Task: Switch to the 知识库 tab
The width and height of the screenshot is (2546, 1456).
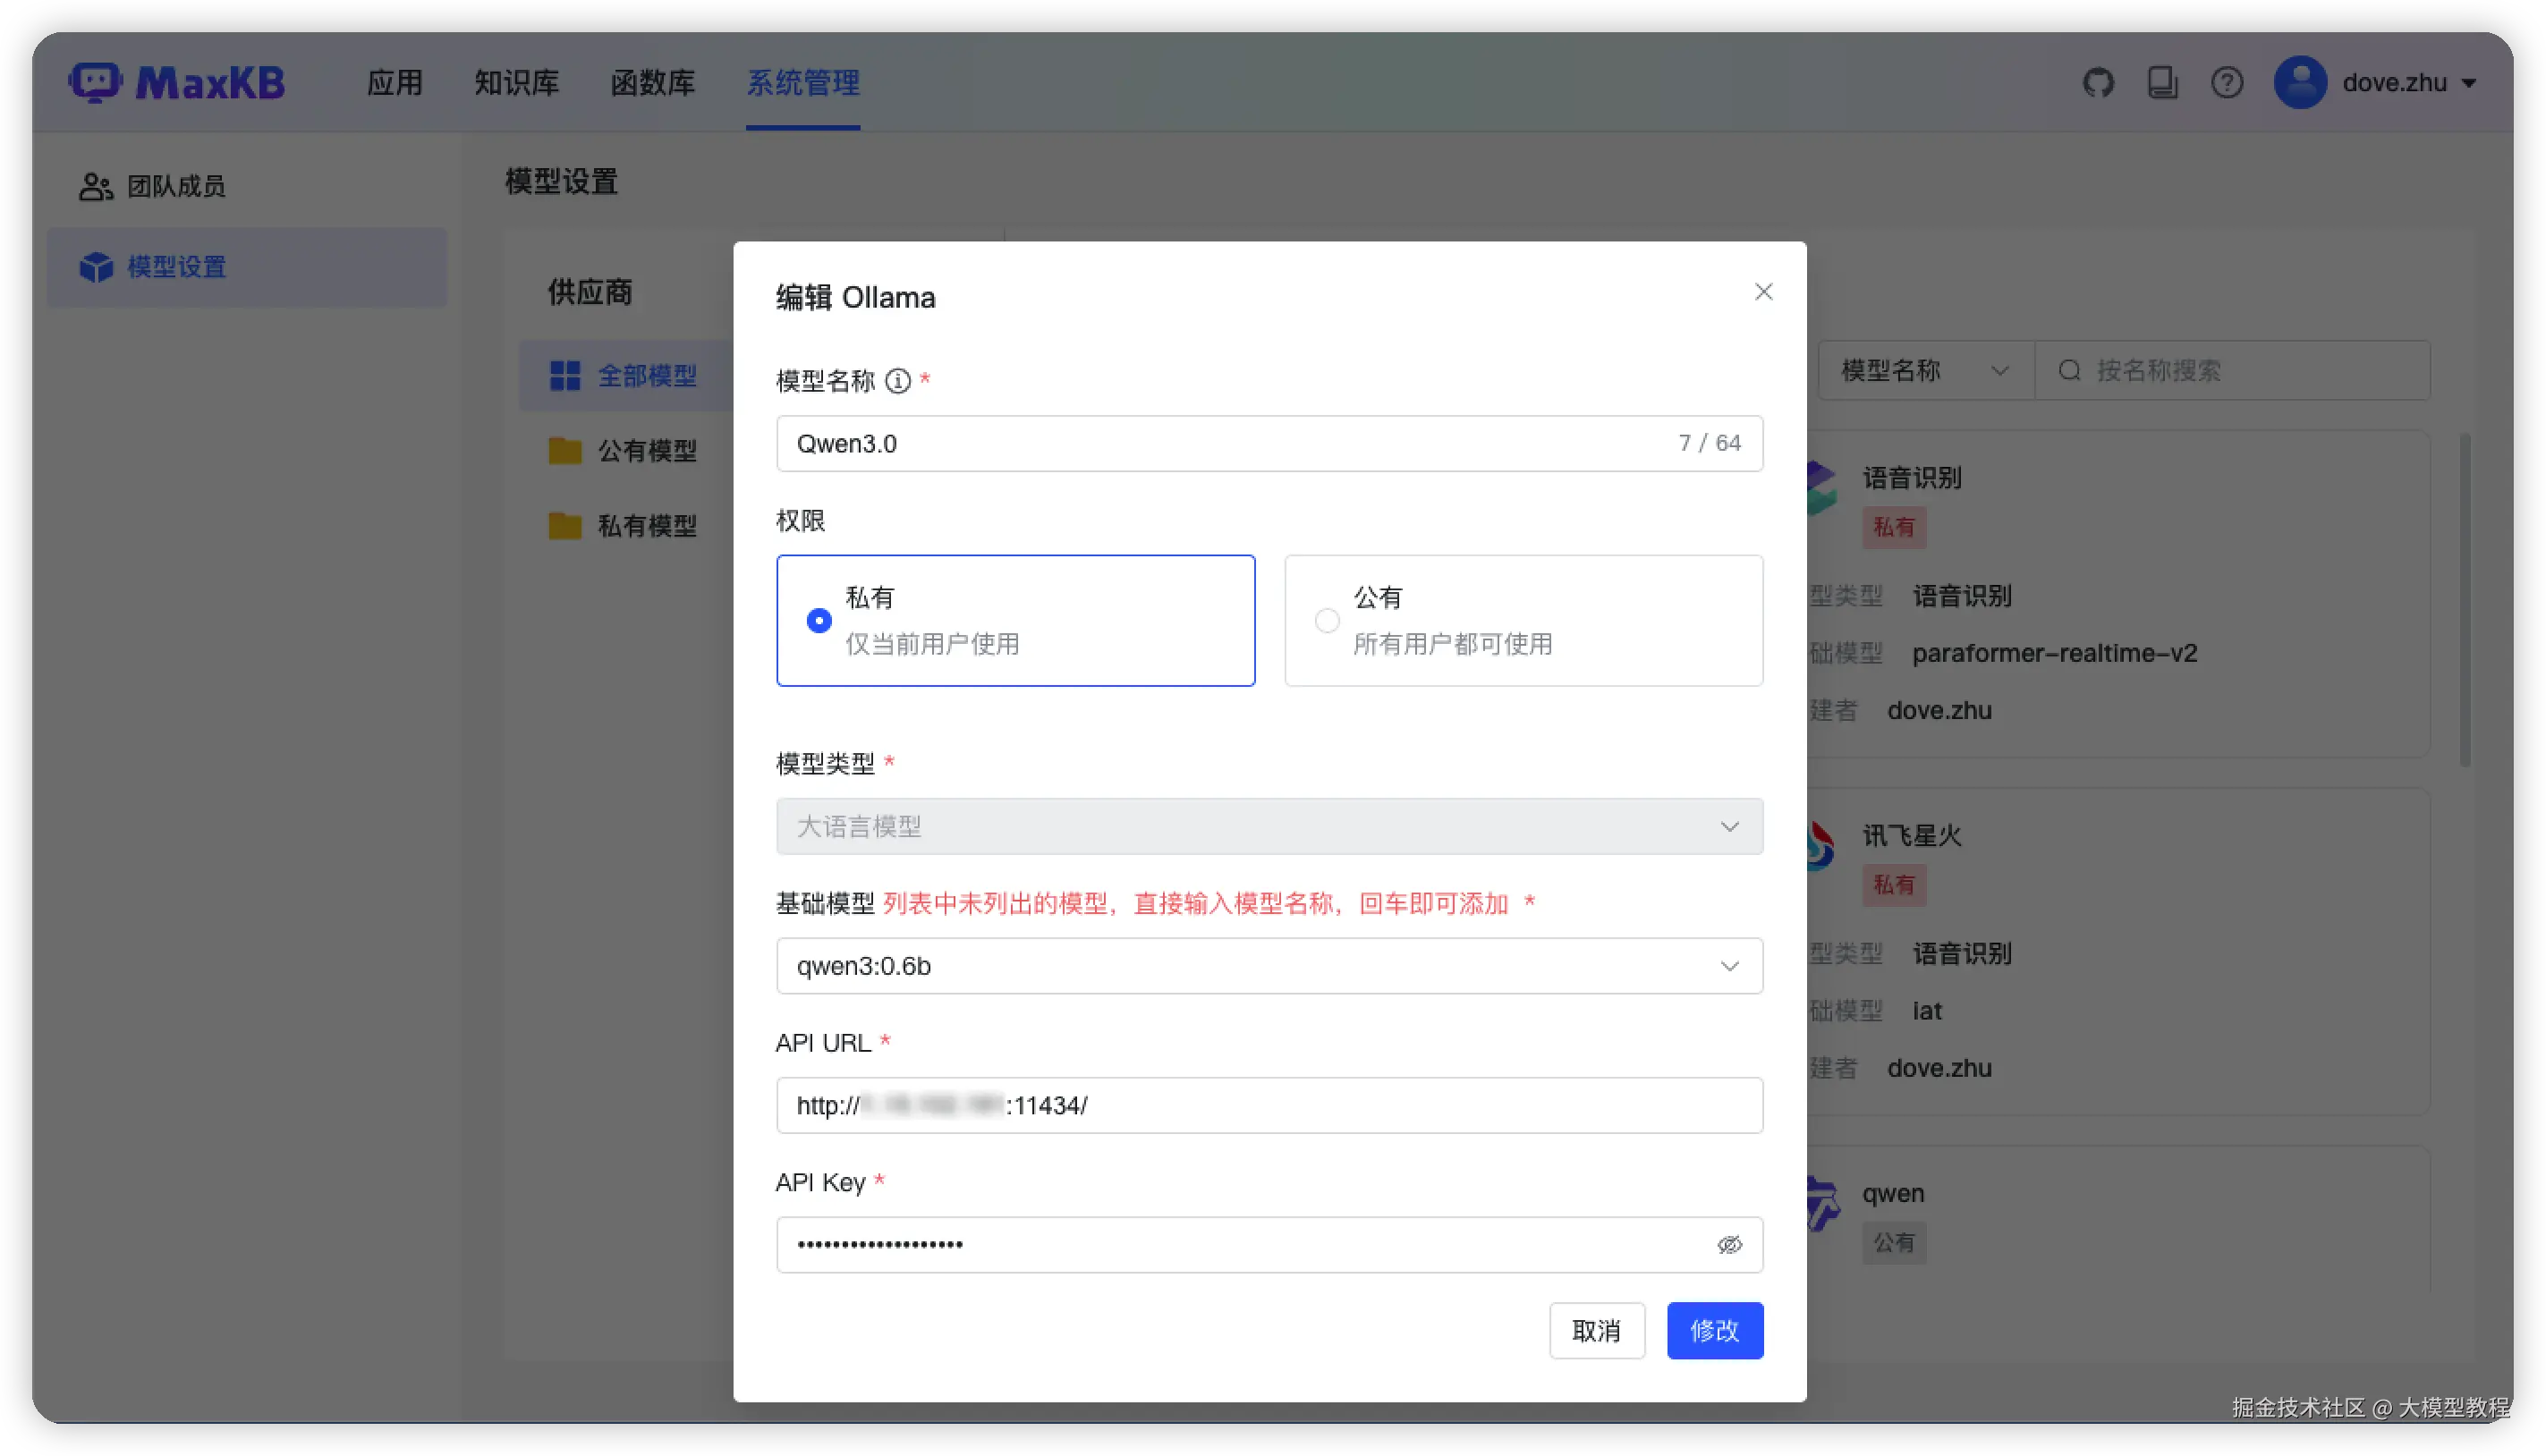Action: 516,82
